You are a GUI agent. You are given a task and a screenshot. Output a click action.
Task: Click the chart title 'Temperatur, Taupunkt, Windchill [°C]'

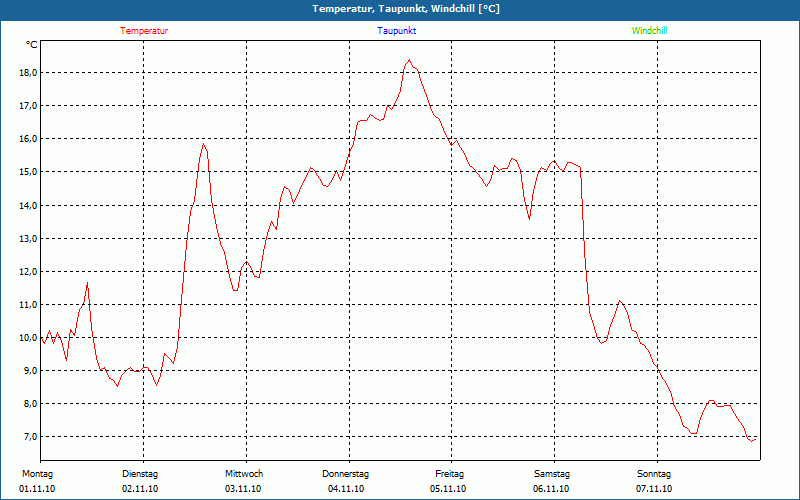pyautogui.click(x=406, y=9)
